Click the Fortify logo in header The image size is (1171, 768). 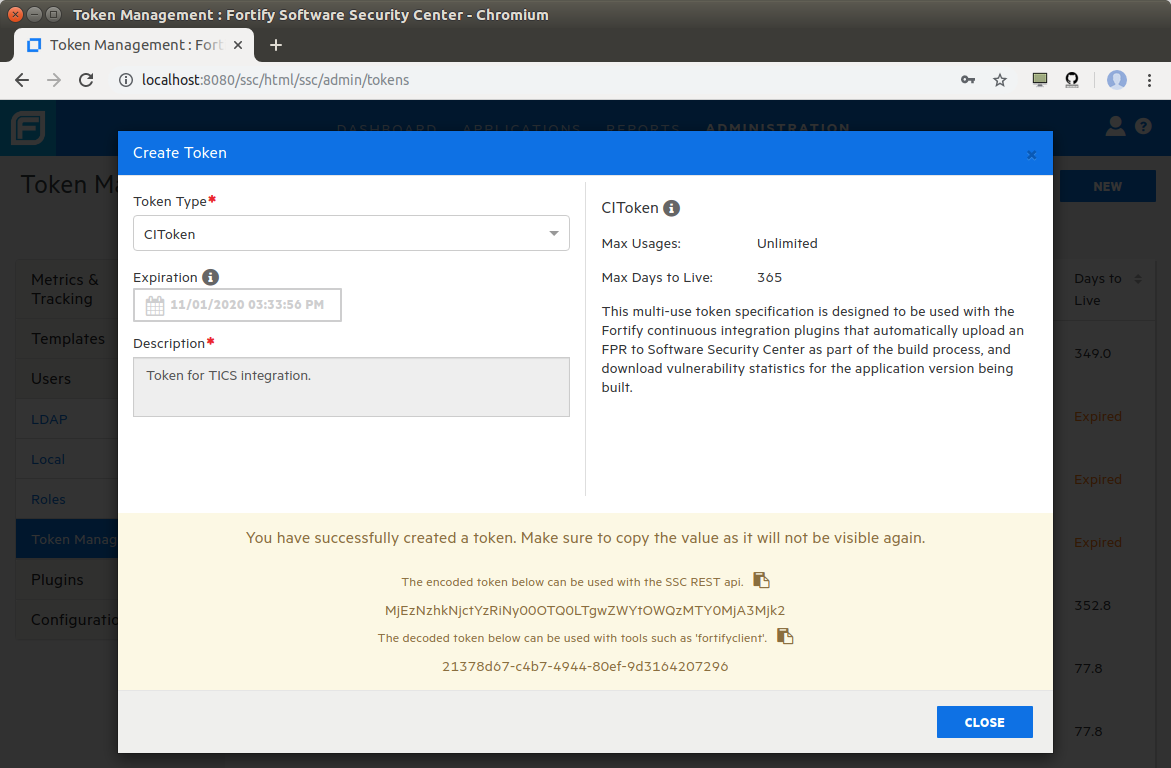[x=28, y=128]
